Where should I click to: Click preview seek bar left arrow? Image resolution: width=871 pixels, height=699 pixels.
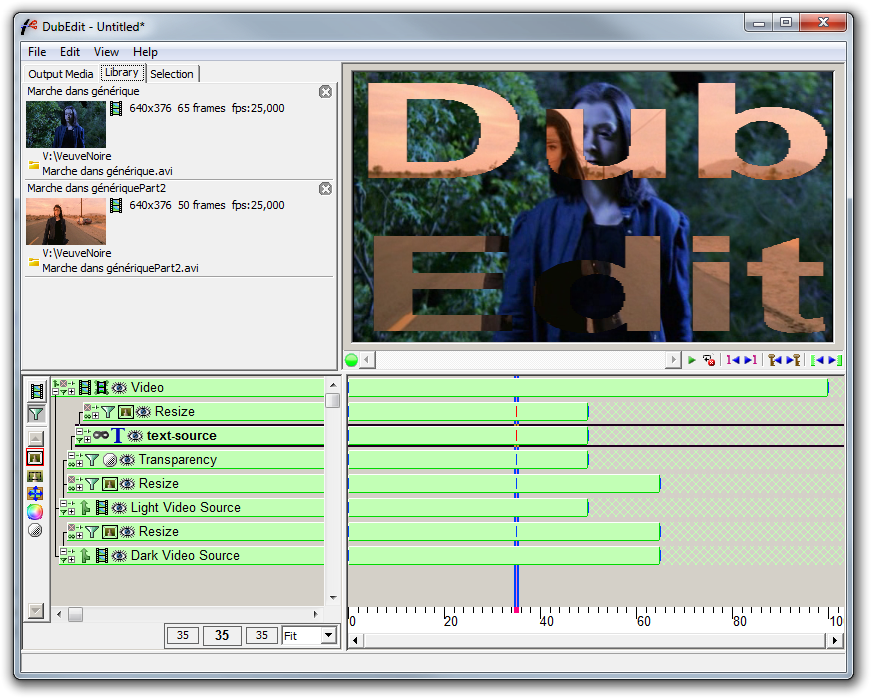(x=367, y=360)
